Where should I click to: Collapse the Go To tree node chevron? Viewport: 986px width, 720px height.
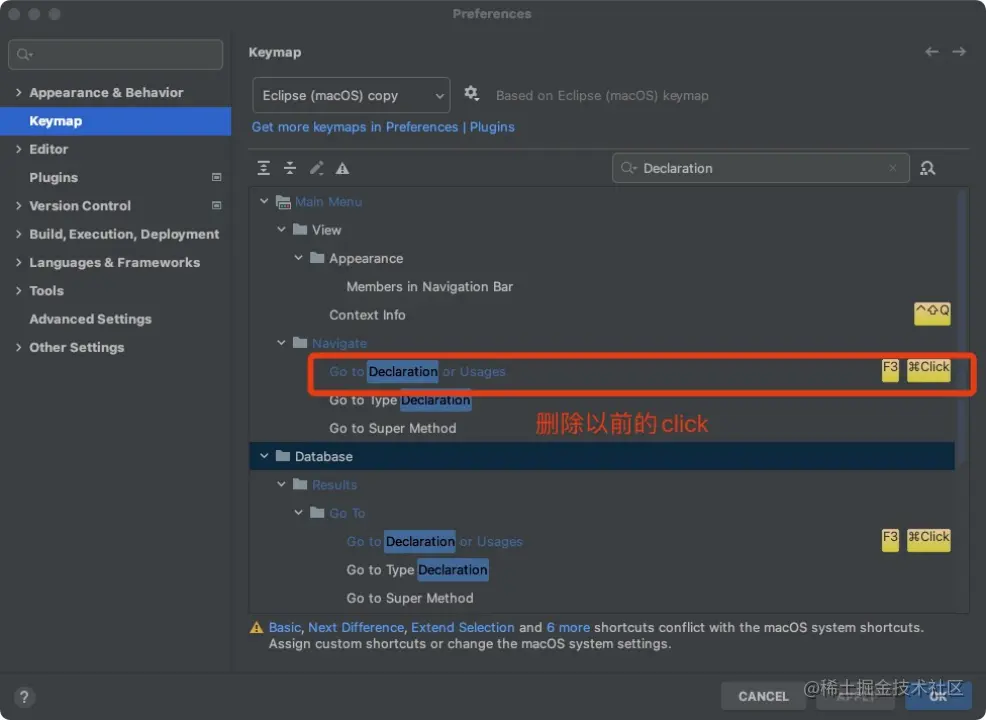(x=298, y=512)
